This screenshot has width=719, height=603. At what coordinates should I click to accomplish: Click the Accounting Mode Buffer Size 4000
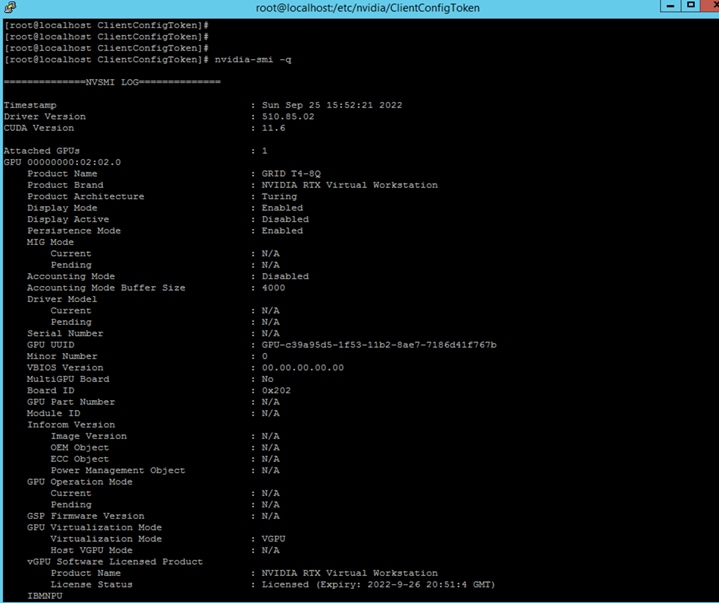pos(273,288)
